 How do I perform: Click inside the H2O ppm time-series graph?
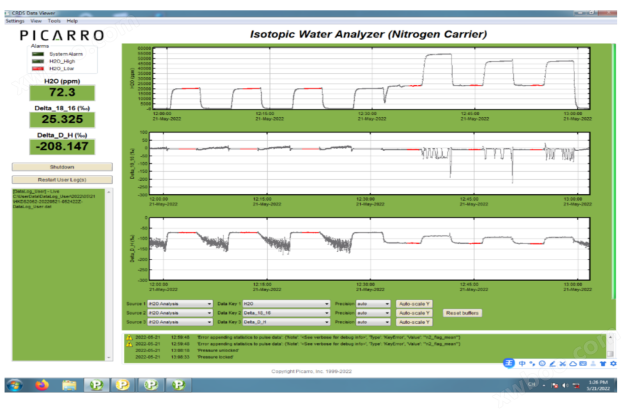click(370, 78)
